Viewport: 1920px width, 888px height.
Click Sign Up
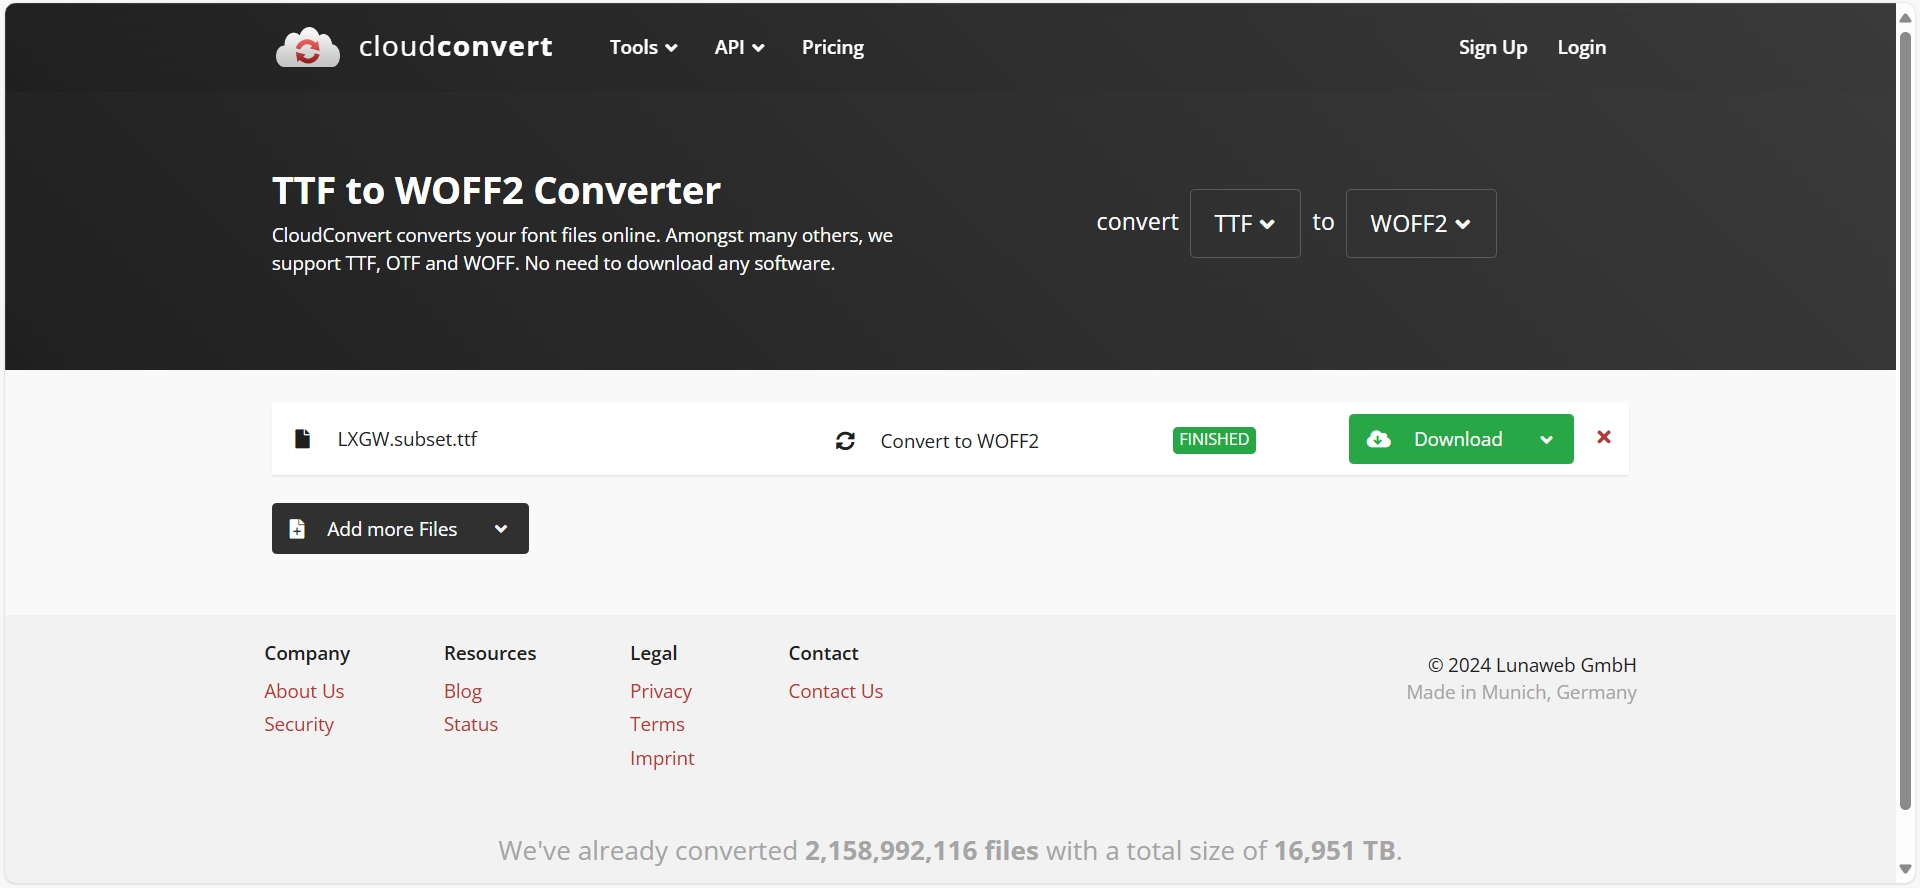click(x=1493, y=47)
